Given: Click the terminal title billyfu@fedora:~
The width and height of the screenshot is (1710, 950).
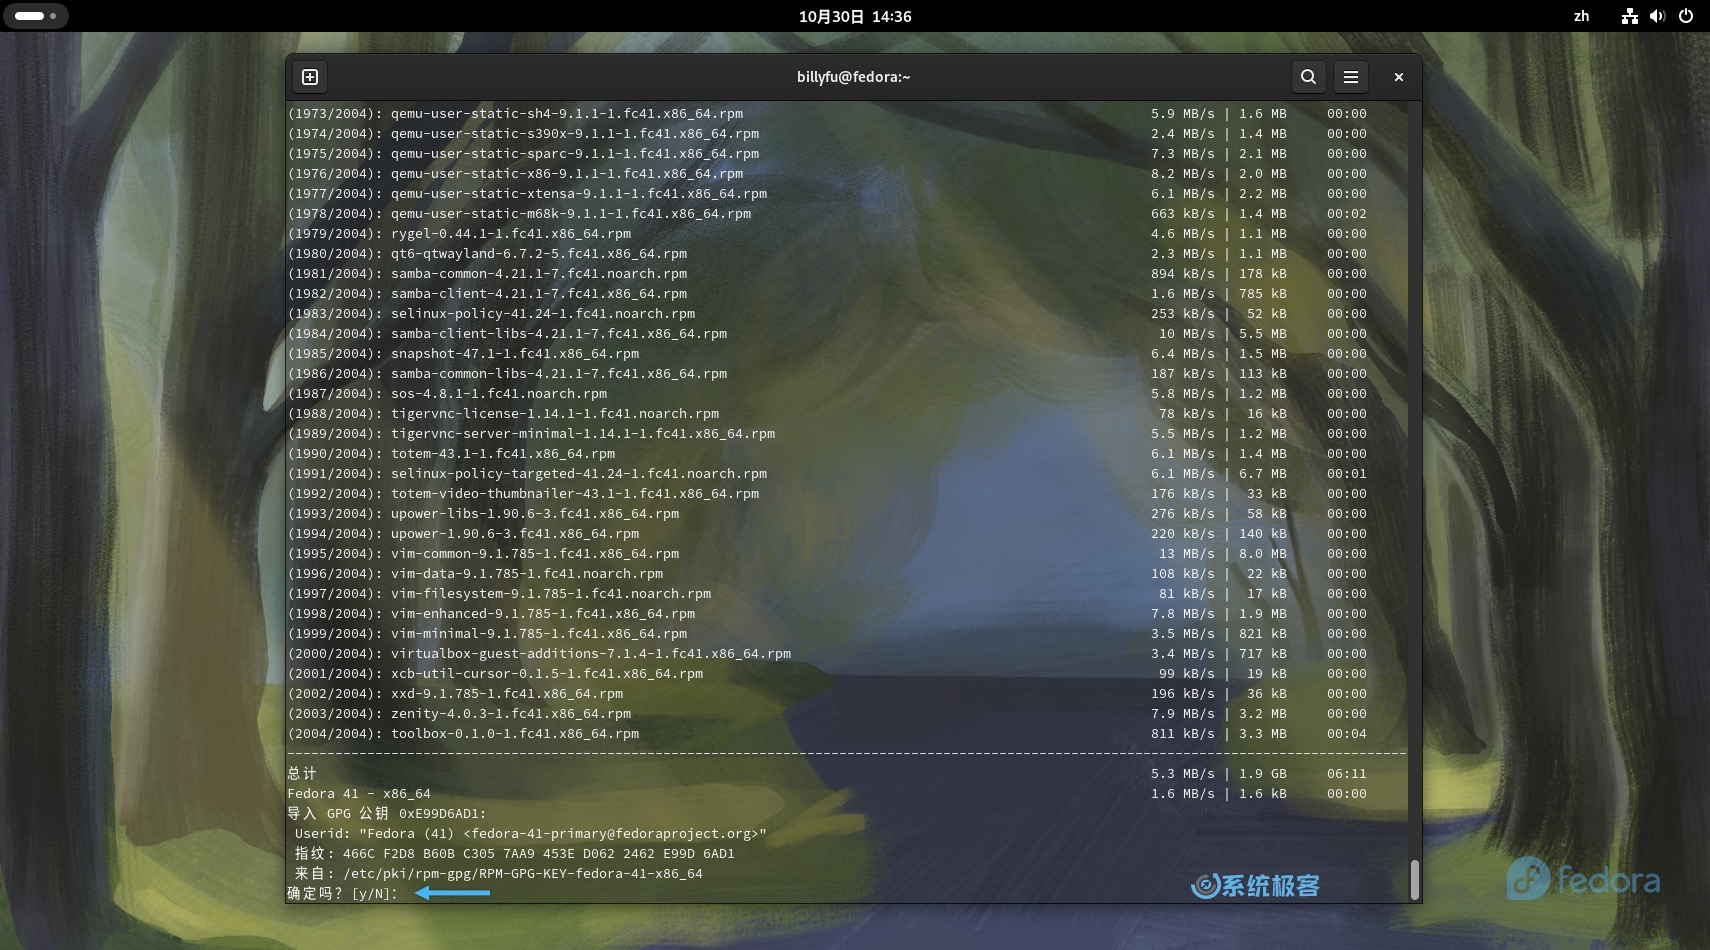Looking at the screenshot, I should click(853, 77).
